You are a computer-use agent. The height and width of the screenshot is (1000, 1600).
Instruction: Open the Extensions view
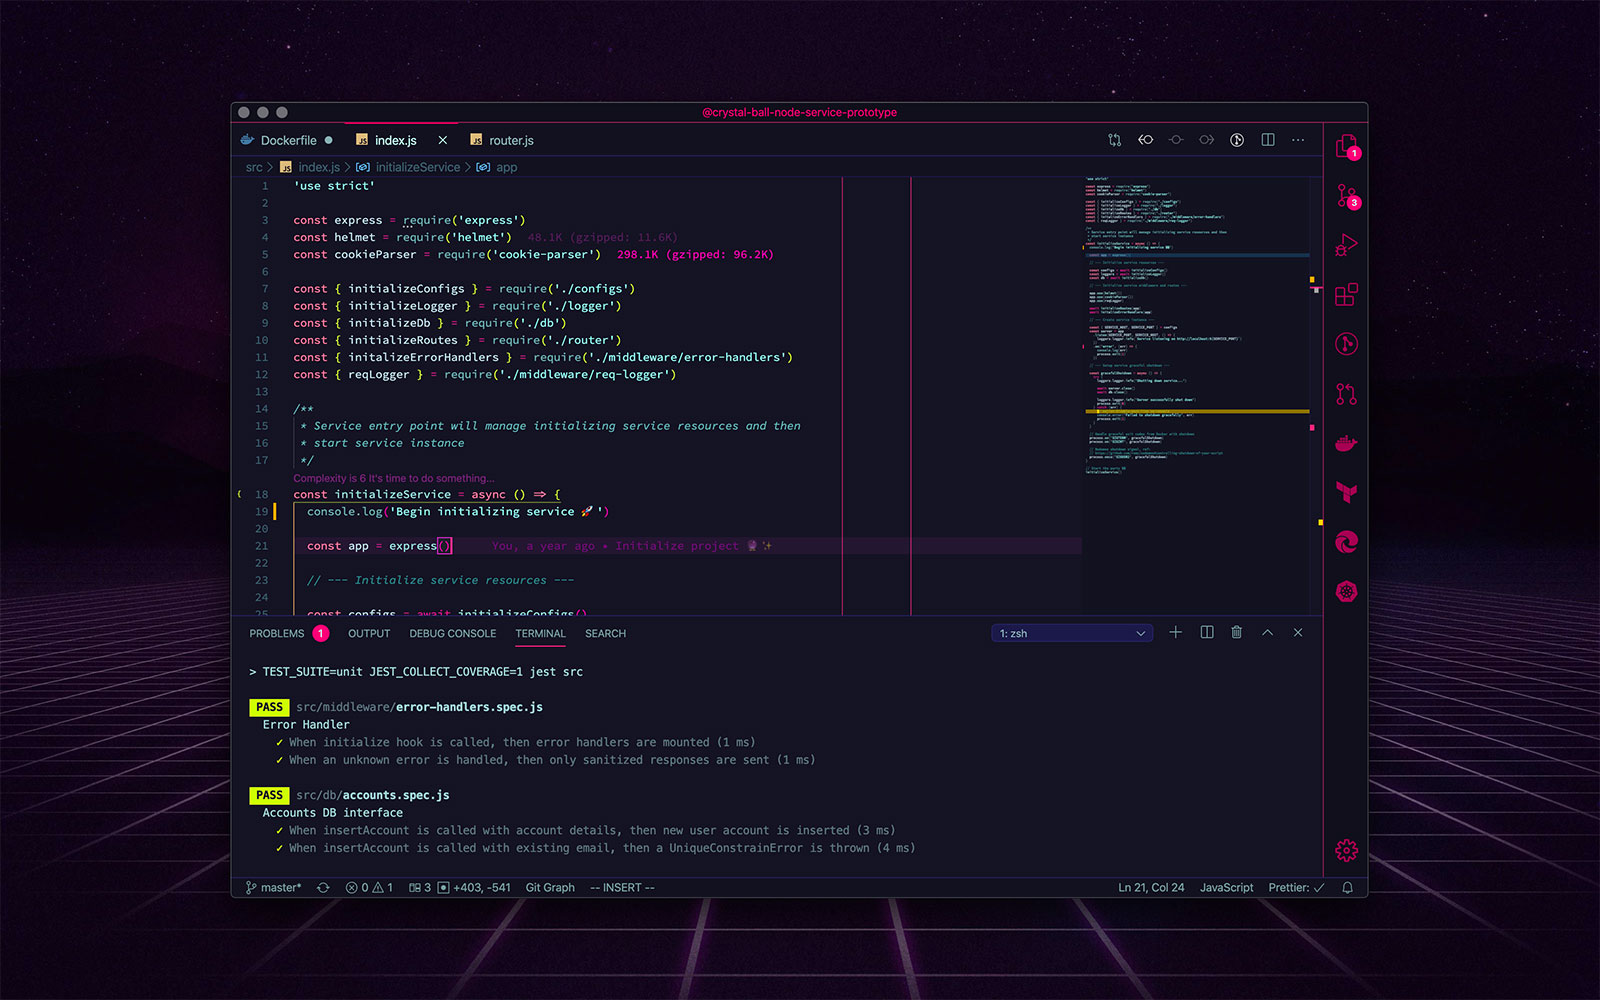tap(1346, 294)
